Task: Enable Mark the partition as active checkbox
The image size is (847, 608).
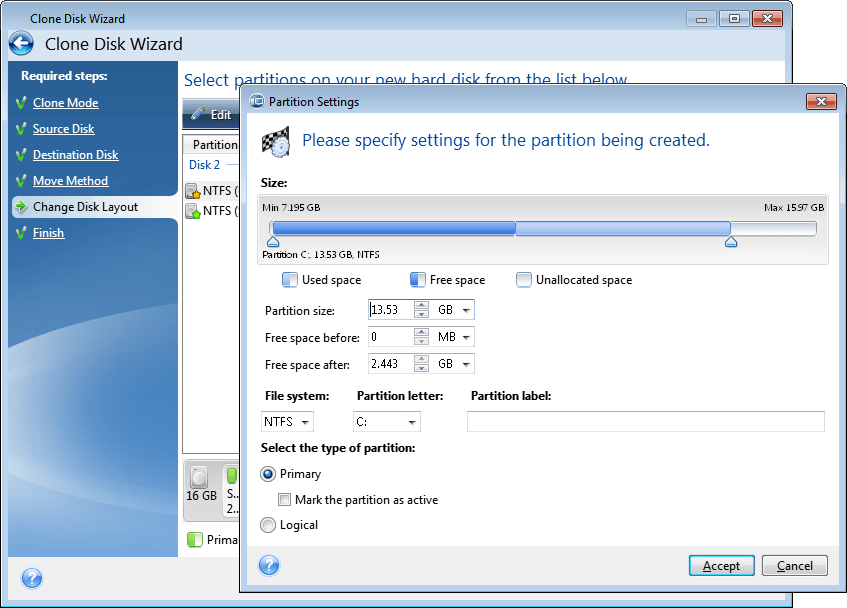Action: click(x=285, y=500)
